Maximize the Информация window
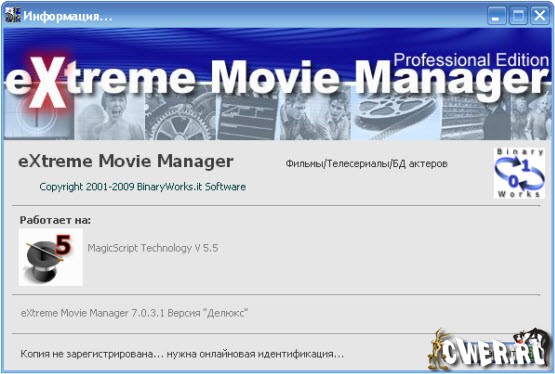 coord(518,16)
